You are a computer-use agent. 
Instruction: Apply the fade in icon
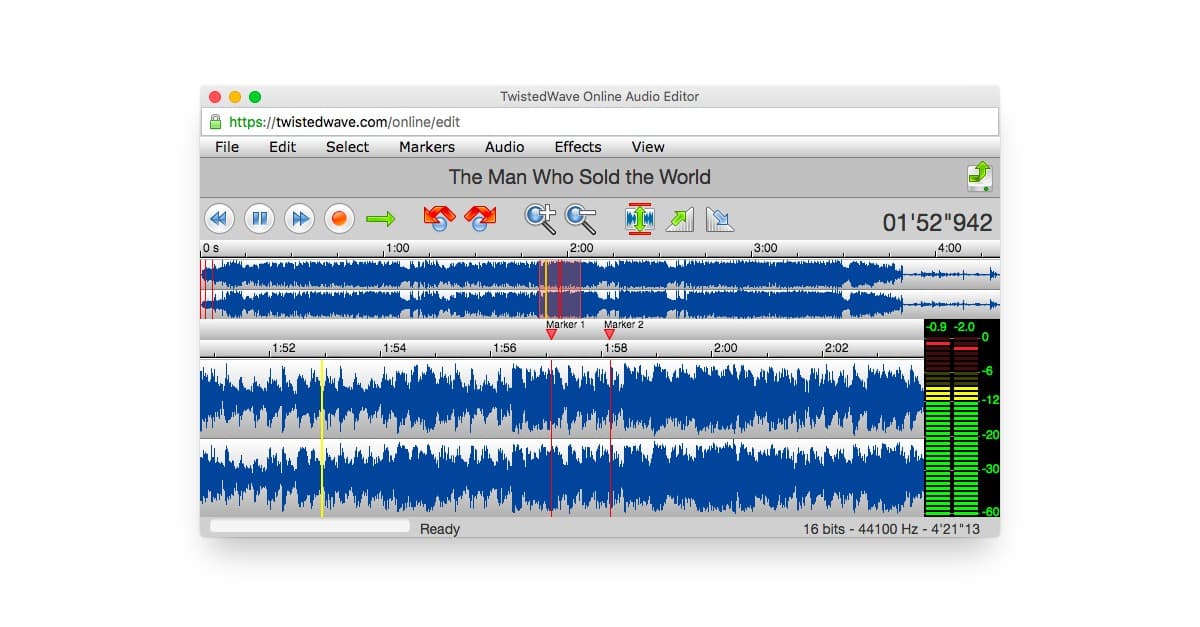680,219
